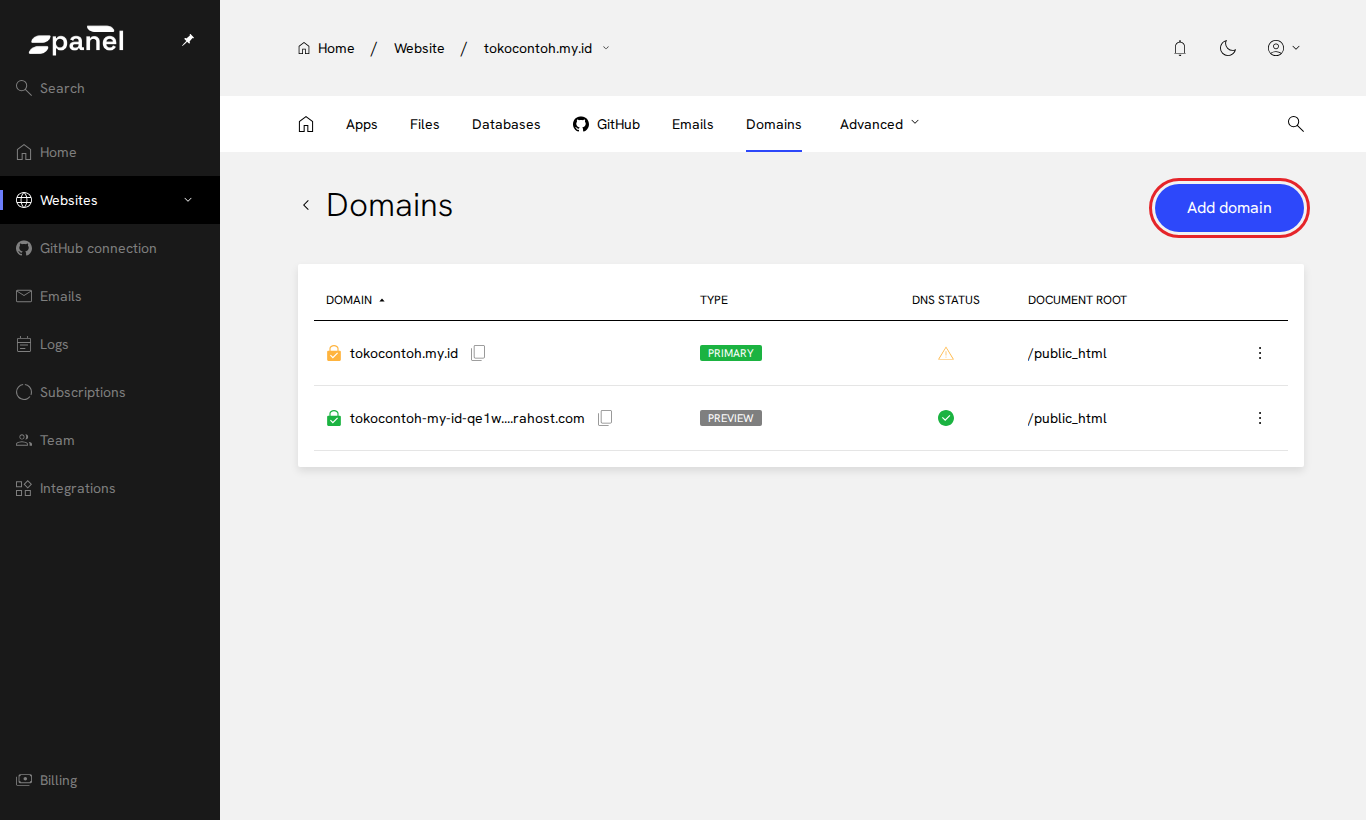Open the notifications bell
Screen dimensions: 1366x820
(x=1180, y=48)
